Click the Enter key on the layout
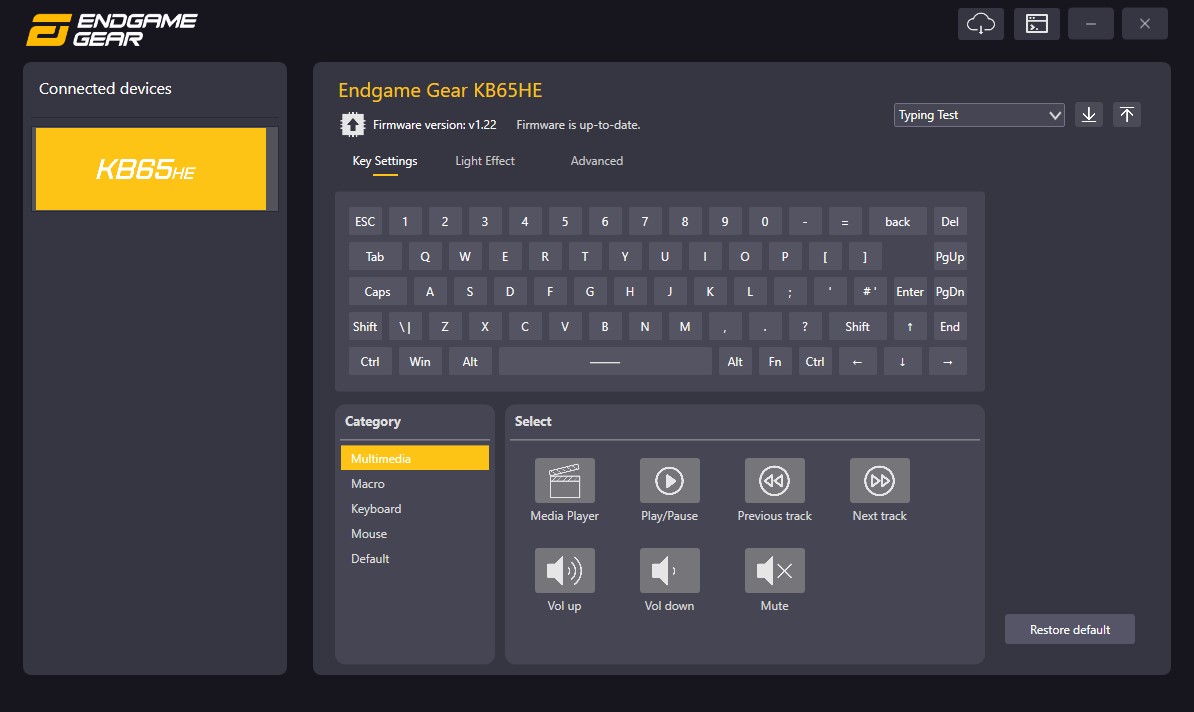This screenshot has height=712, width=1194. point(910,292)
